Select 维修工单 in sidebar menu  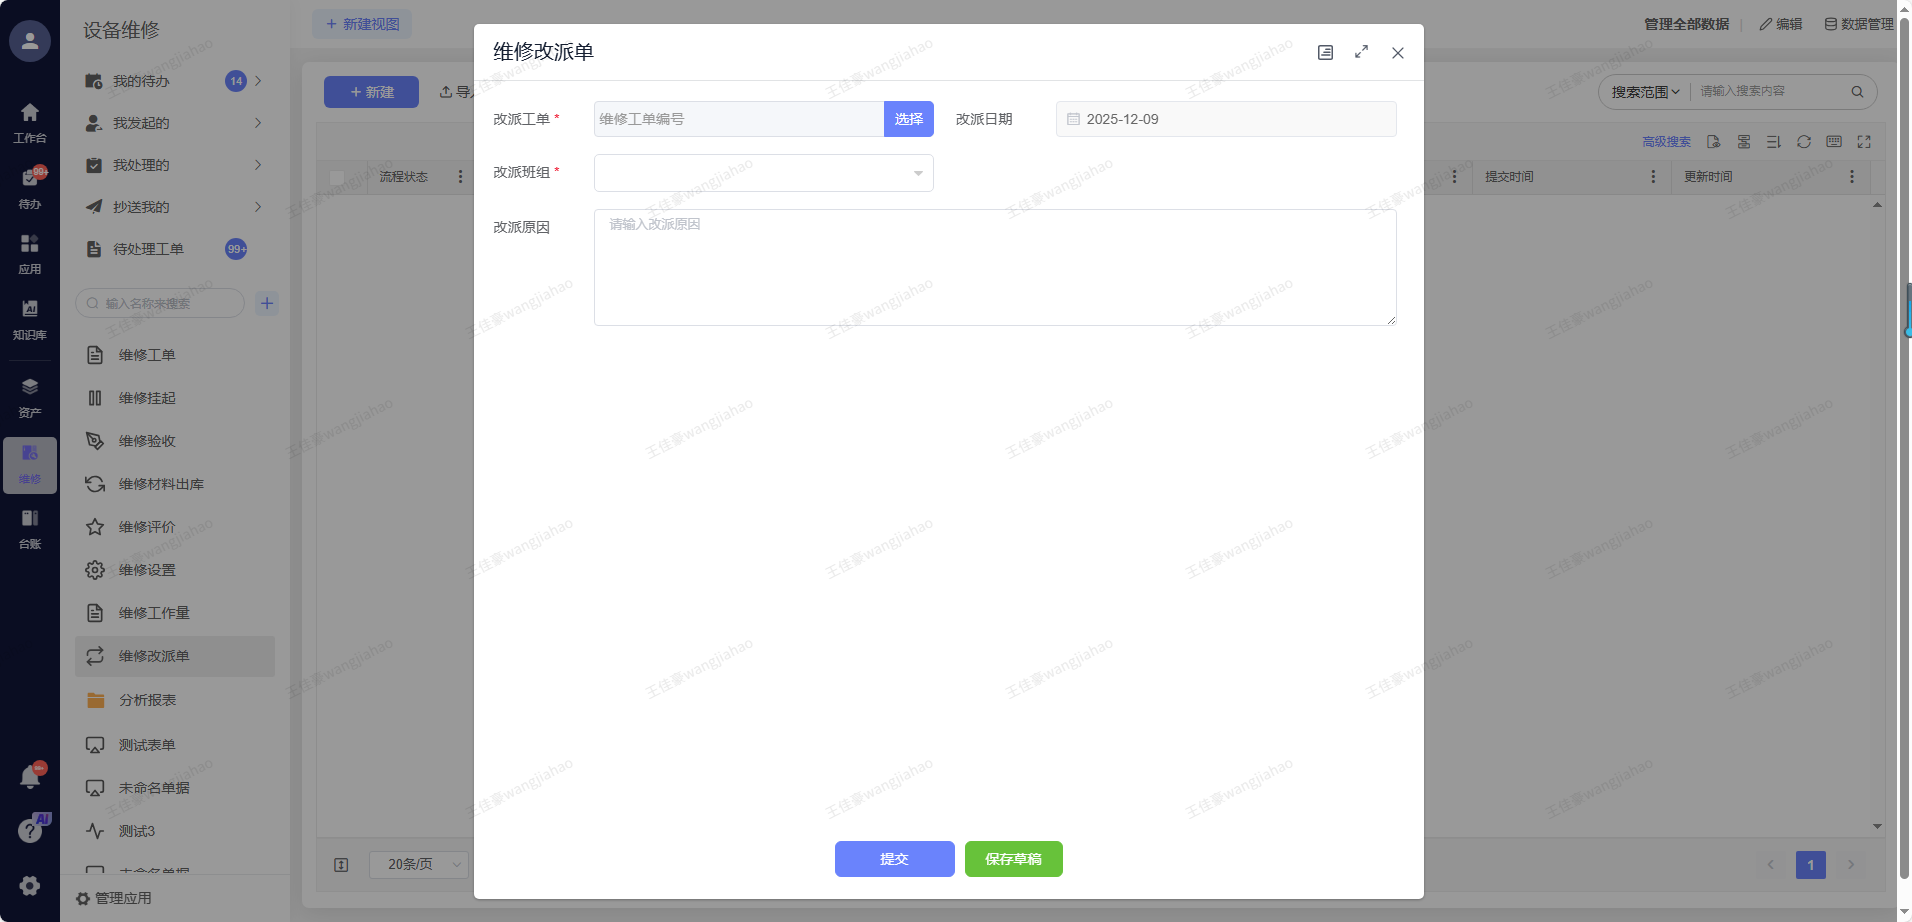tap(147, 355)
